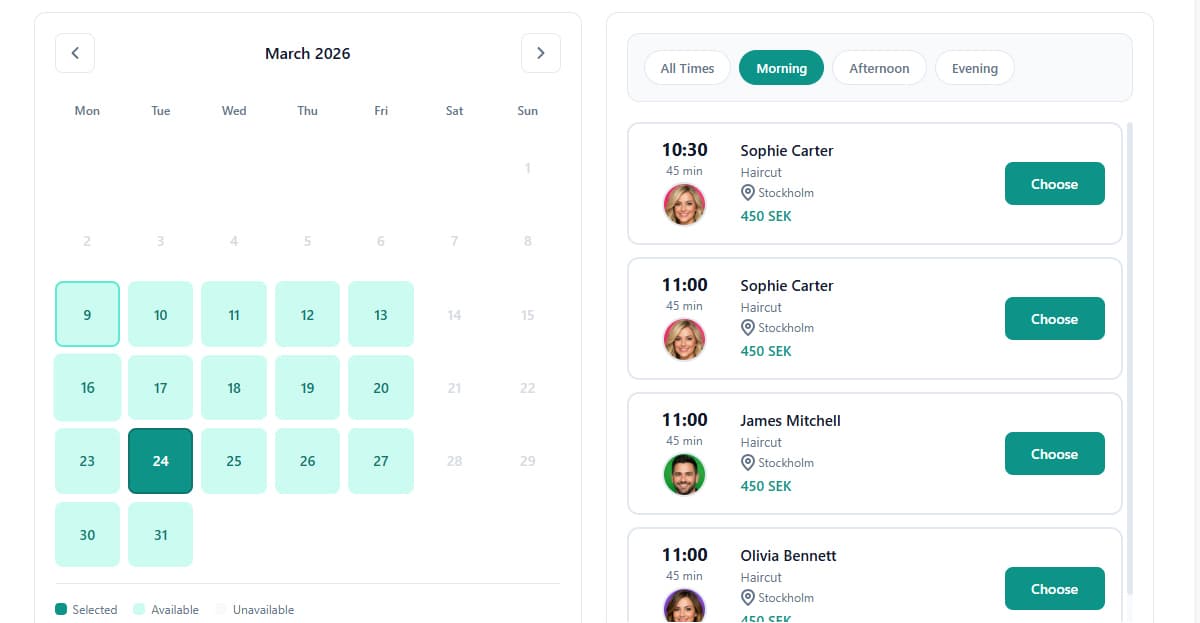Show Evening time slots
The image size is (1200, 623).
coord(974,68)
